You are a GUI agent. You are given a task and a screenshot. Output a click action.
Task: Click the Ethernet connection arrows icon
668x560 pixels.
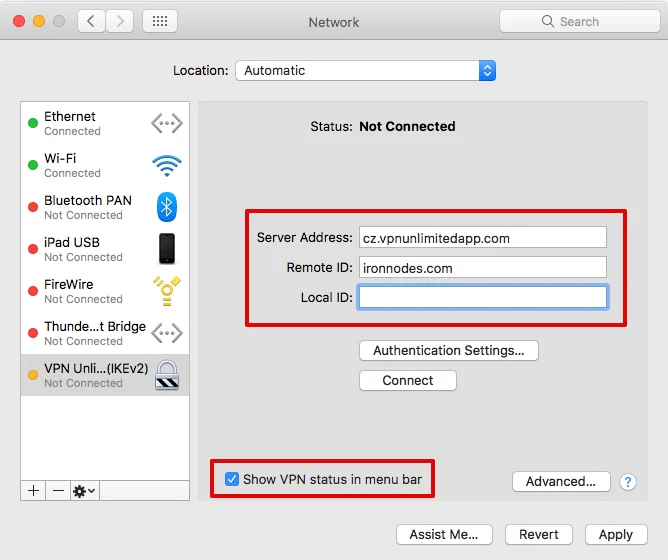(x=166, y=123)
